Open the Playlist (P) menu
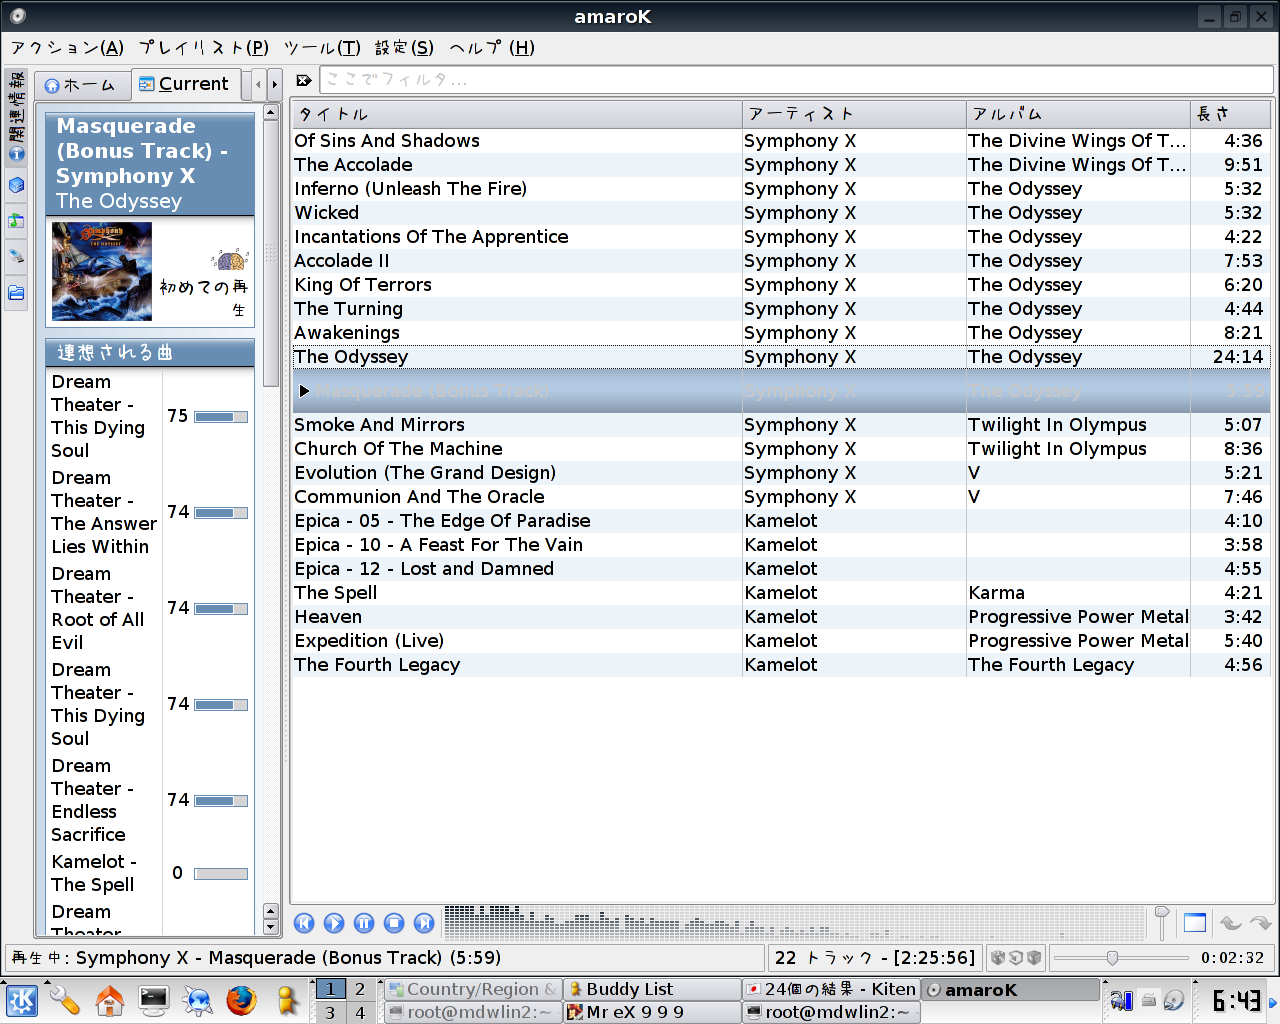This screenshot has height=1024, width=1280. pos(203,47)
